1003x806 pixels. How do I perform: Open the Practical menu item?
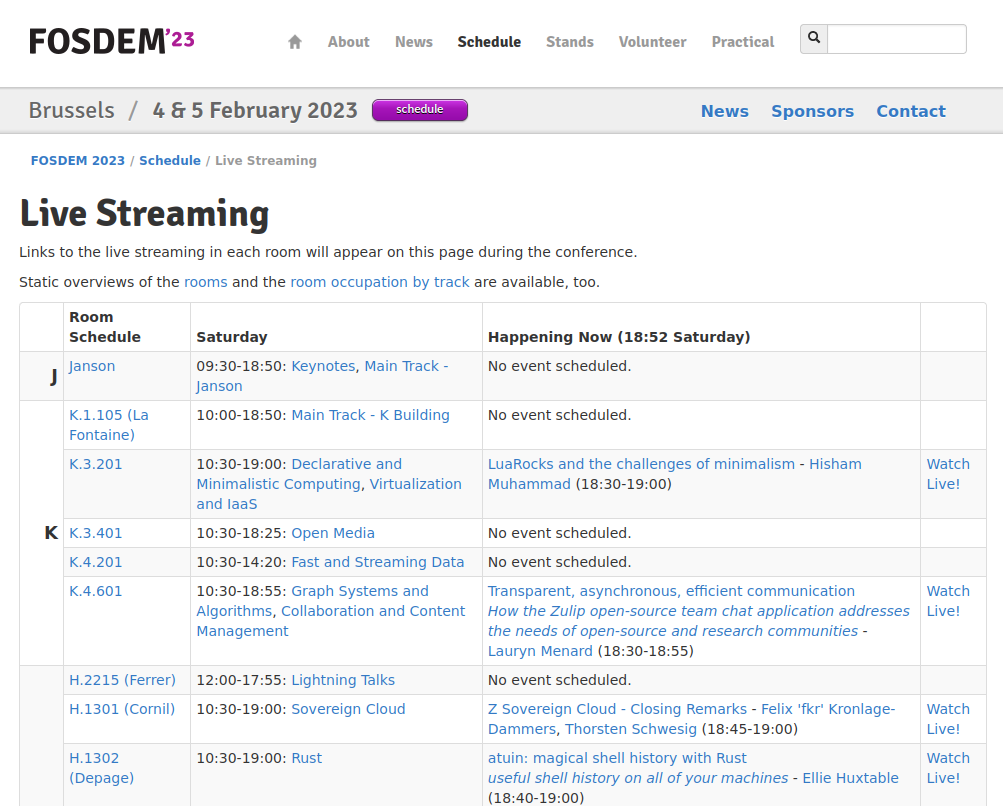click(x=743, y=42)
